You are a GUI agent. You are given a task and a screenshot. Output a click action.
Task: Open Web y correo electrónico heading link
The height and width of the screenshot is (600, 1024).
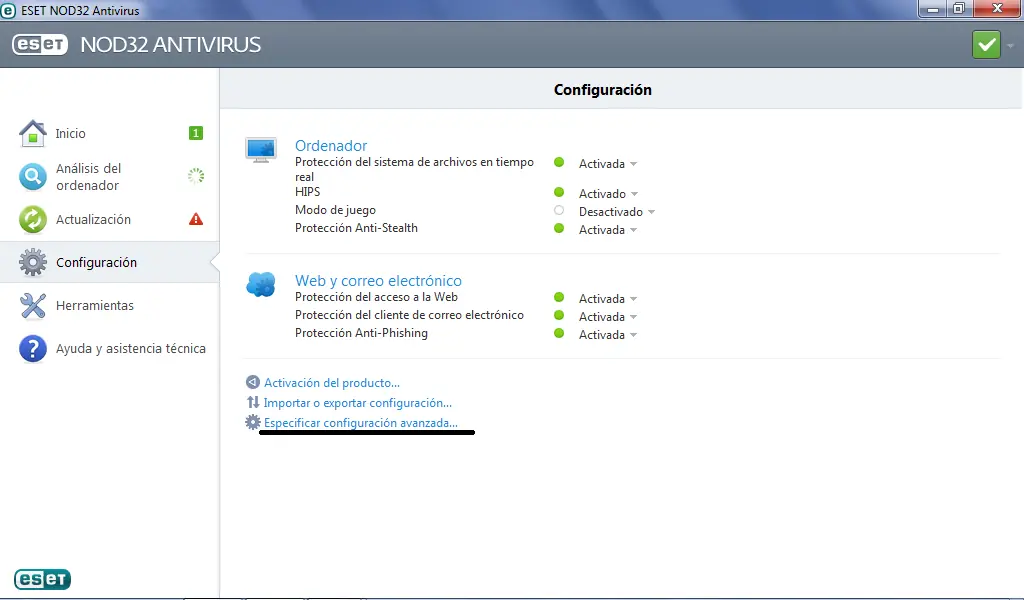[x=378, y=281]
